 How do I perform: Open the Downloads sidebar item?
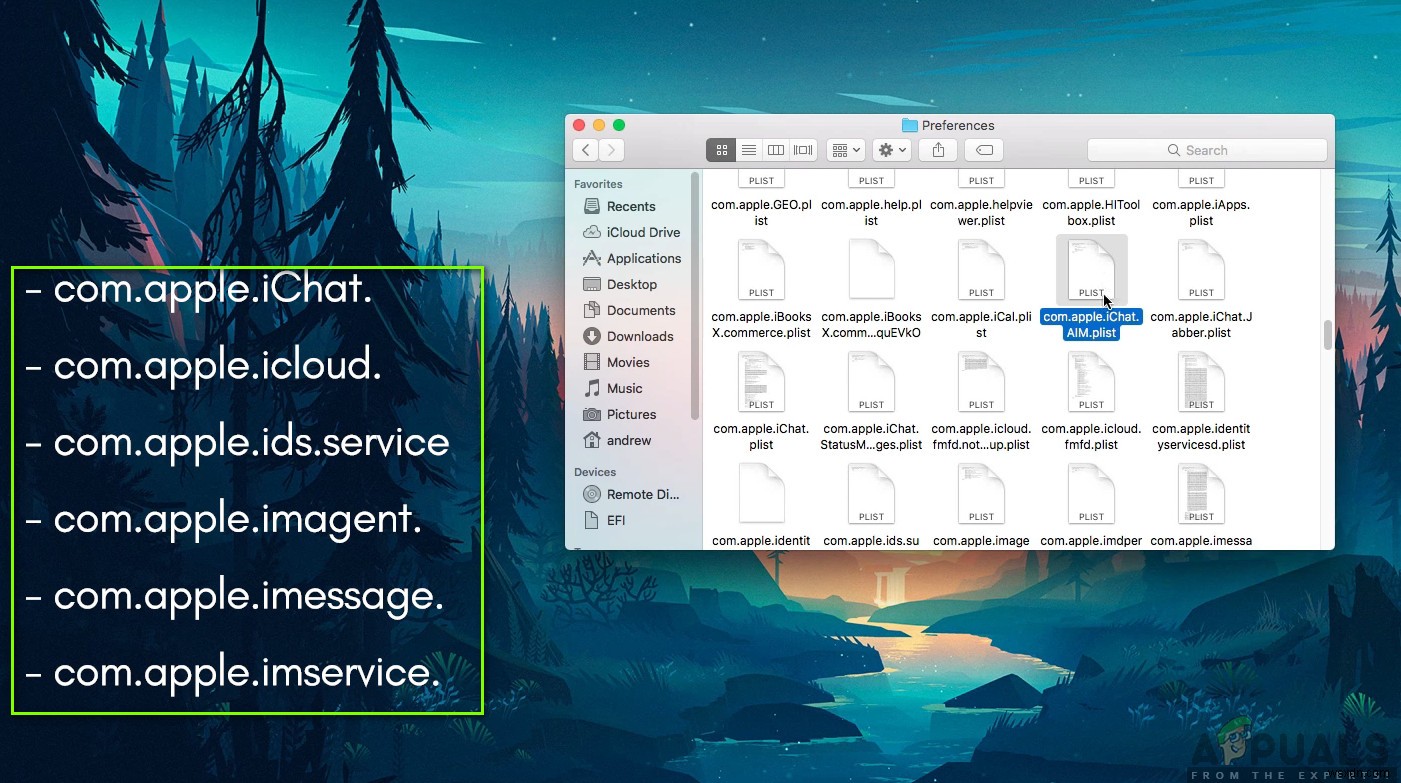[x=640, y=336]
